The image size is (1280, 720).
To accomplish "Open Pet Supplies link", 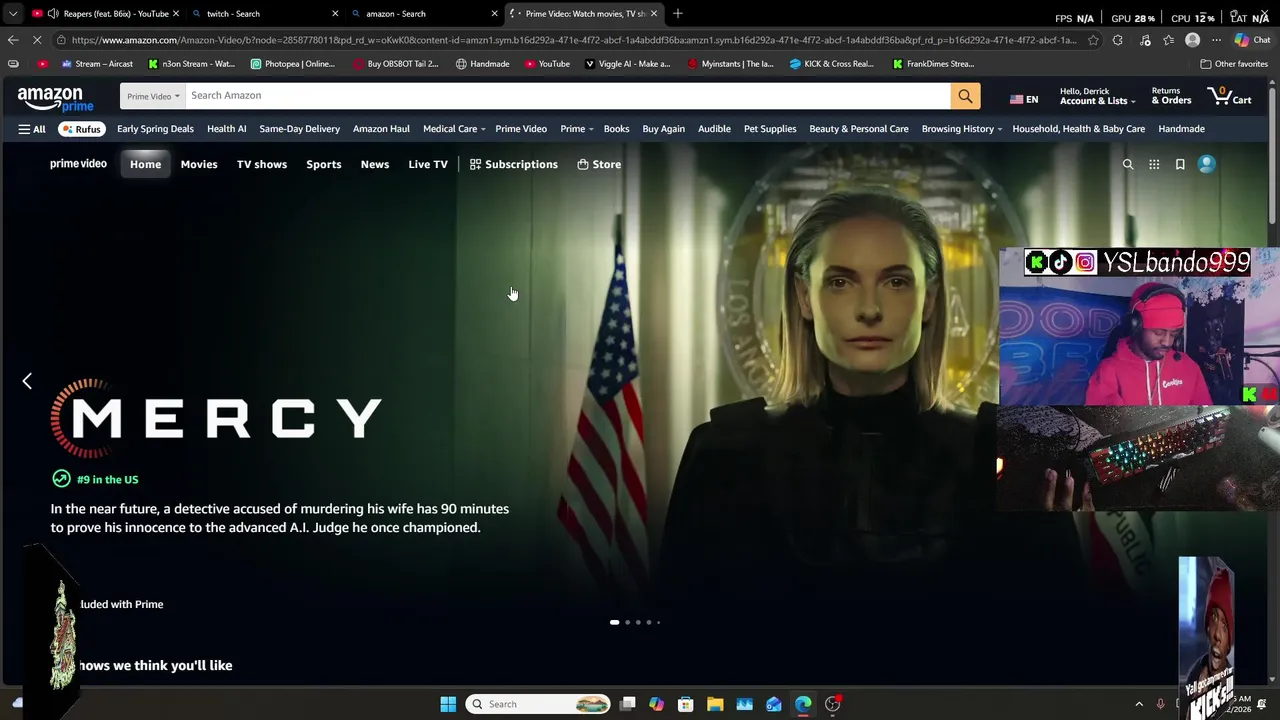I will pos(770,129).
